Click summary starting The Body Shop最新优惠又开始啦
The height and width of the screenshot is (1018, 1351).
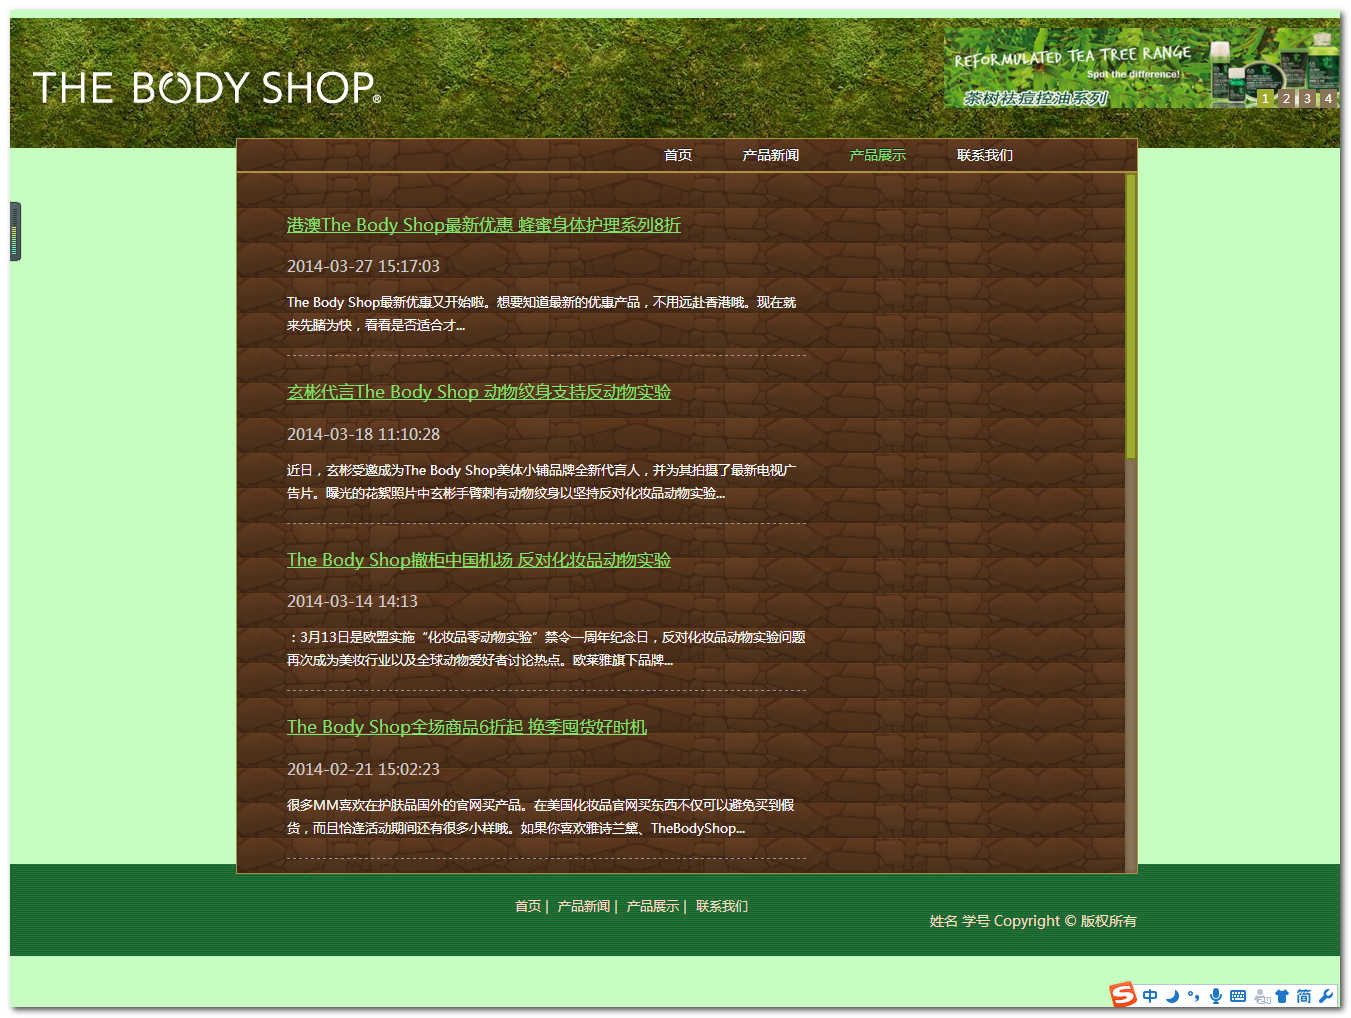(542, 313)
